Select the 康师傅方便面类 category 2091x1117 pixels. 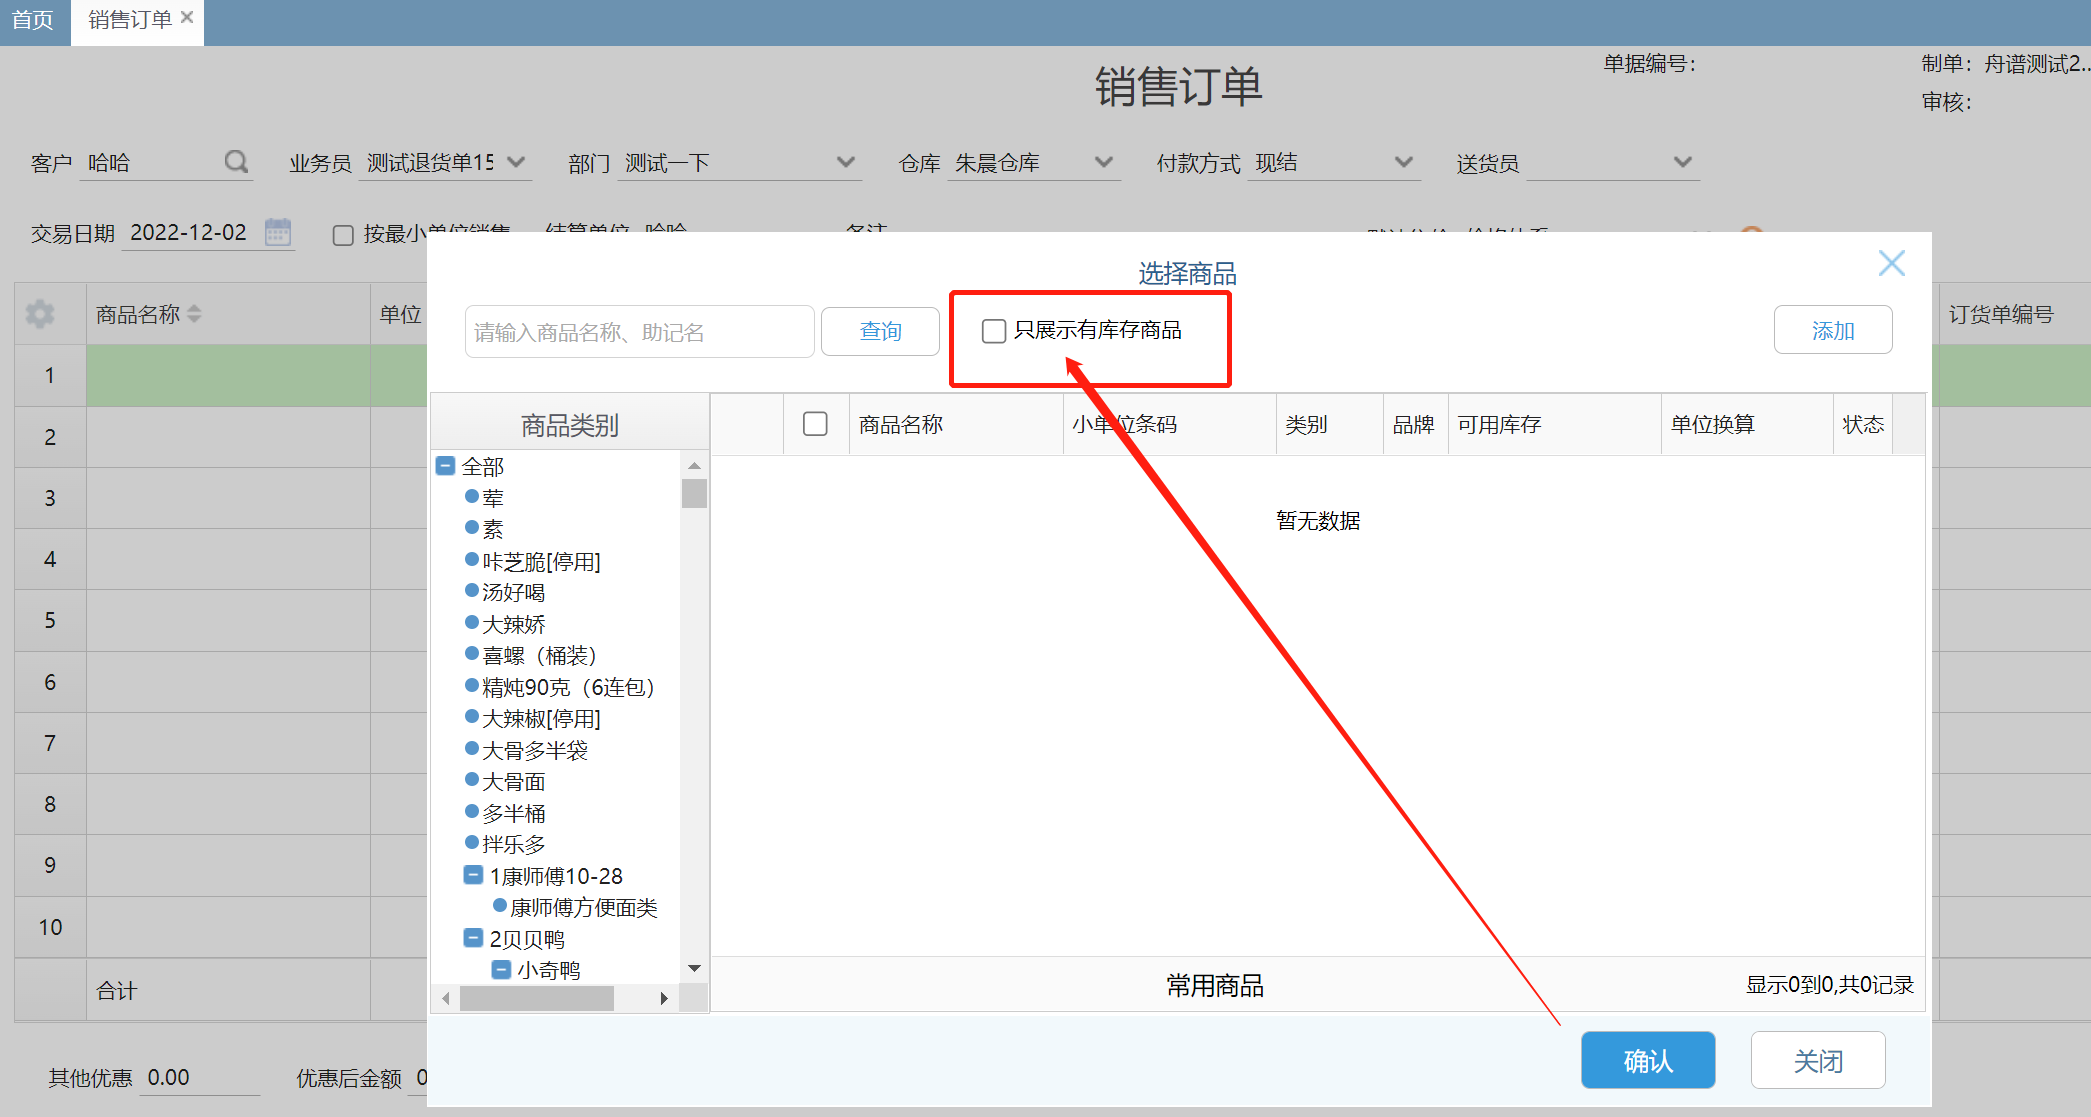coord(584,908)
